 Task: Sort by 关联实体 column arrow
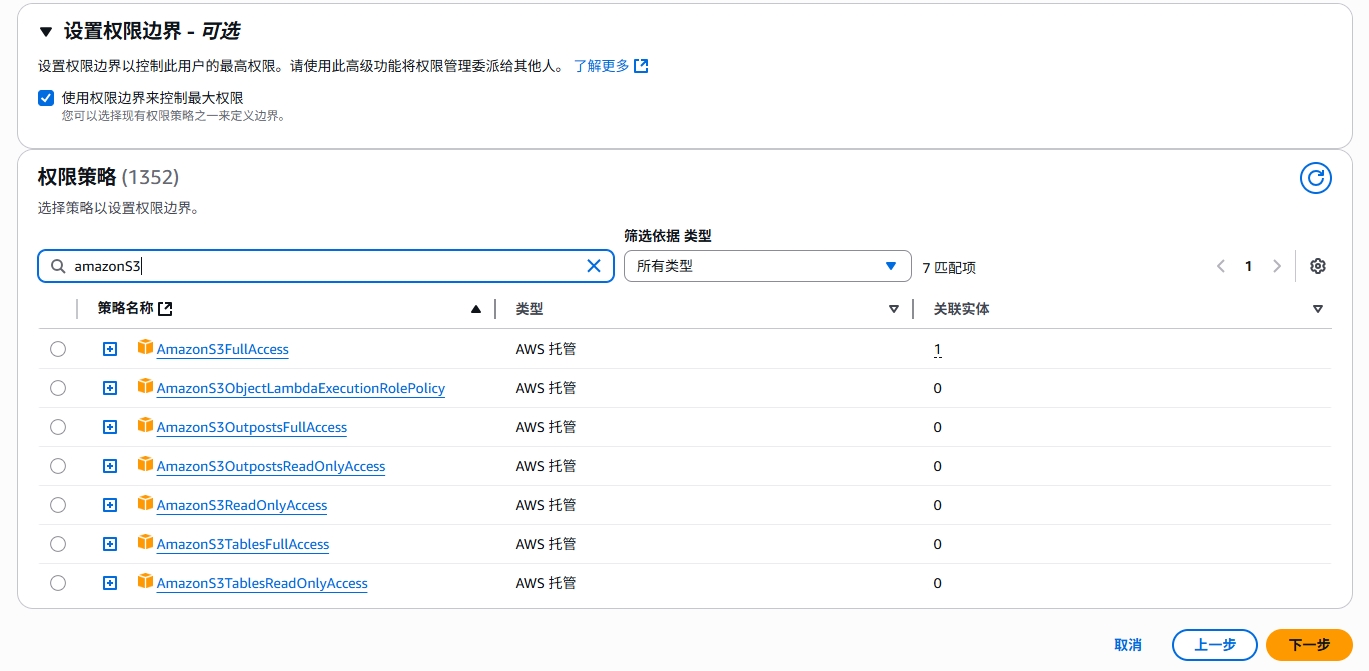point(1318,309)
